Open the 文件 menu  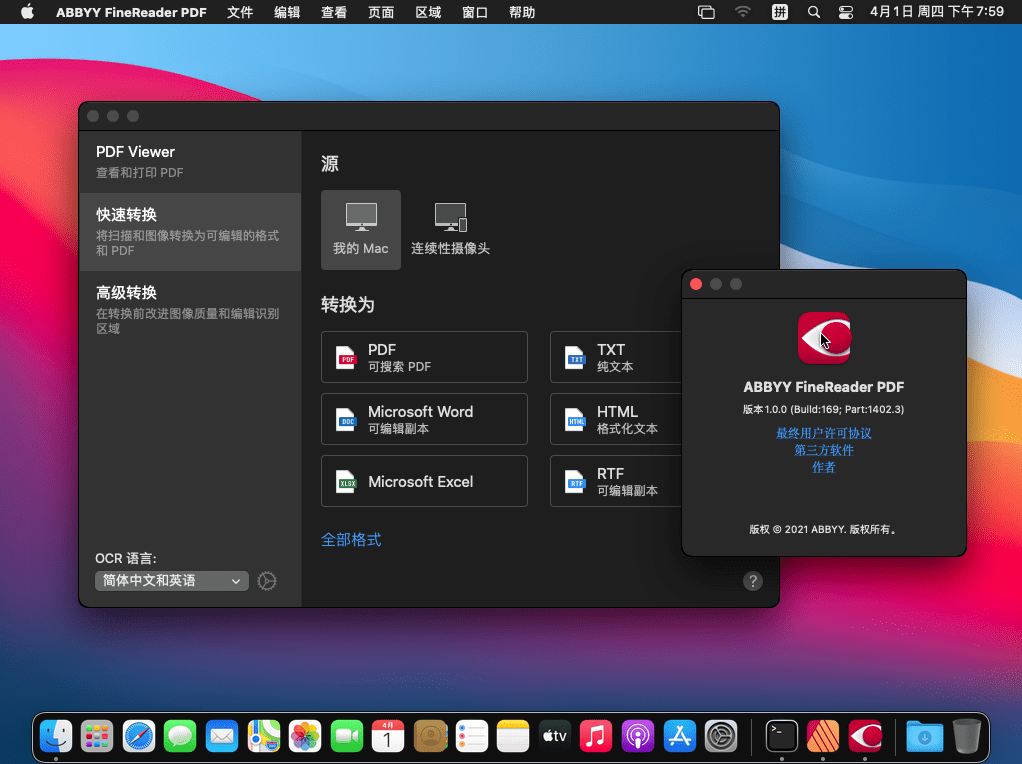[240, 12]
